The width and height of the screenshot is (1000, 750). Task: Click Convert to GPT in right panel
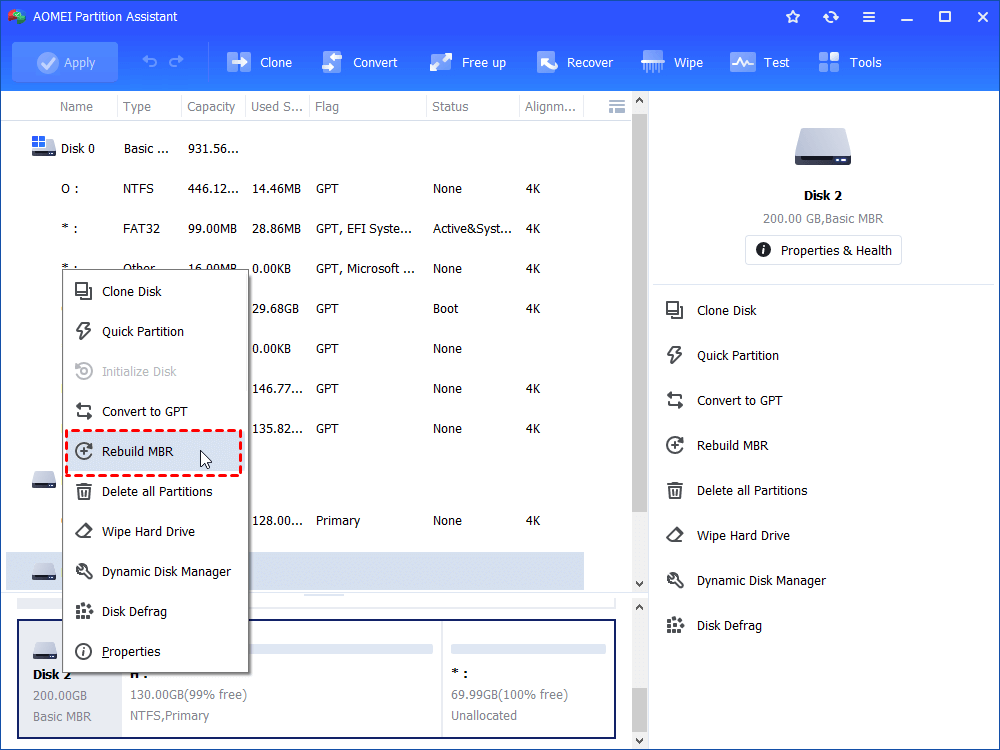pyautogui.click(x=724, y=401)
